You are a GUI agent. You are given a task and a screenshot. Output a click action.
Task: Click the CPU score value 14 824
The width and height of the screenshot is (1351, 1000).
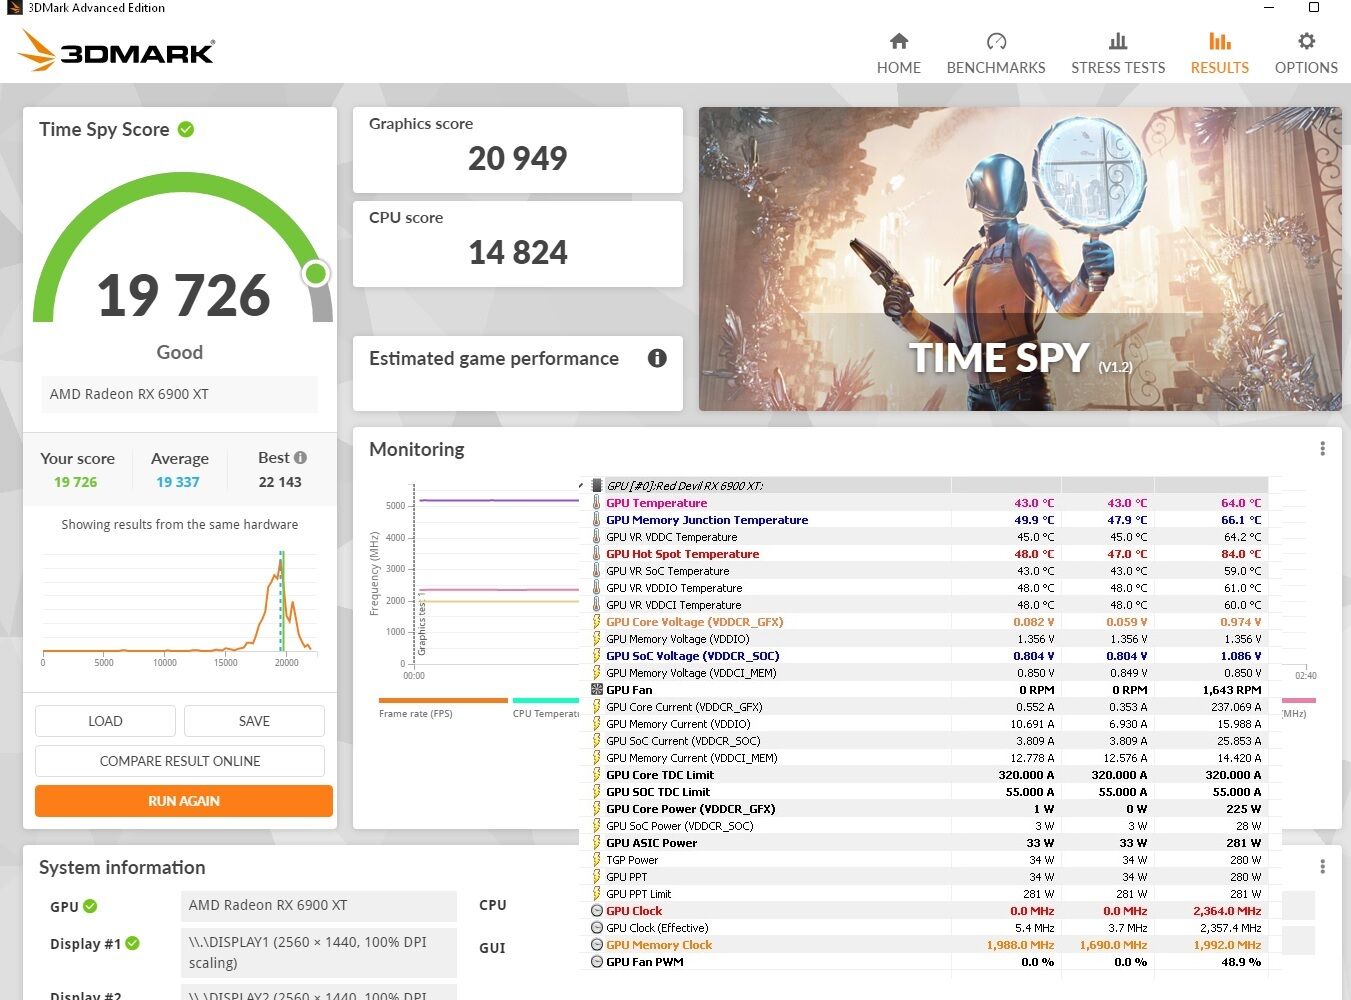(x=518, y=252)
